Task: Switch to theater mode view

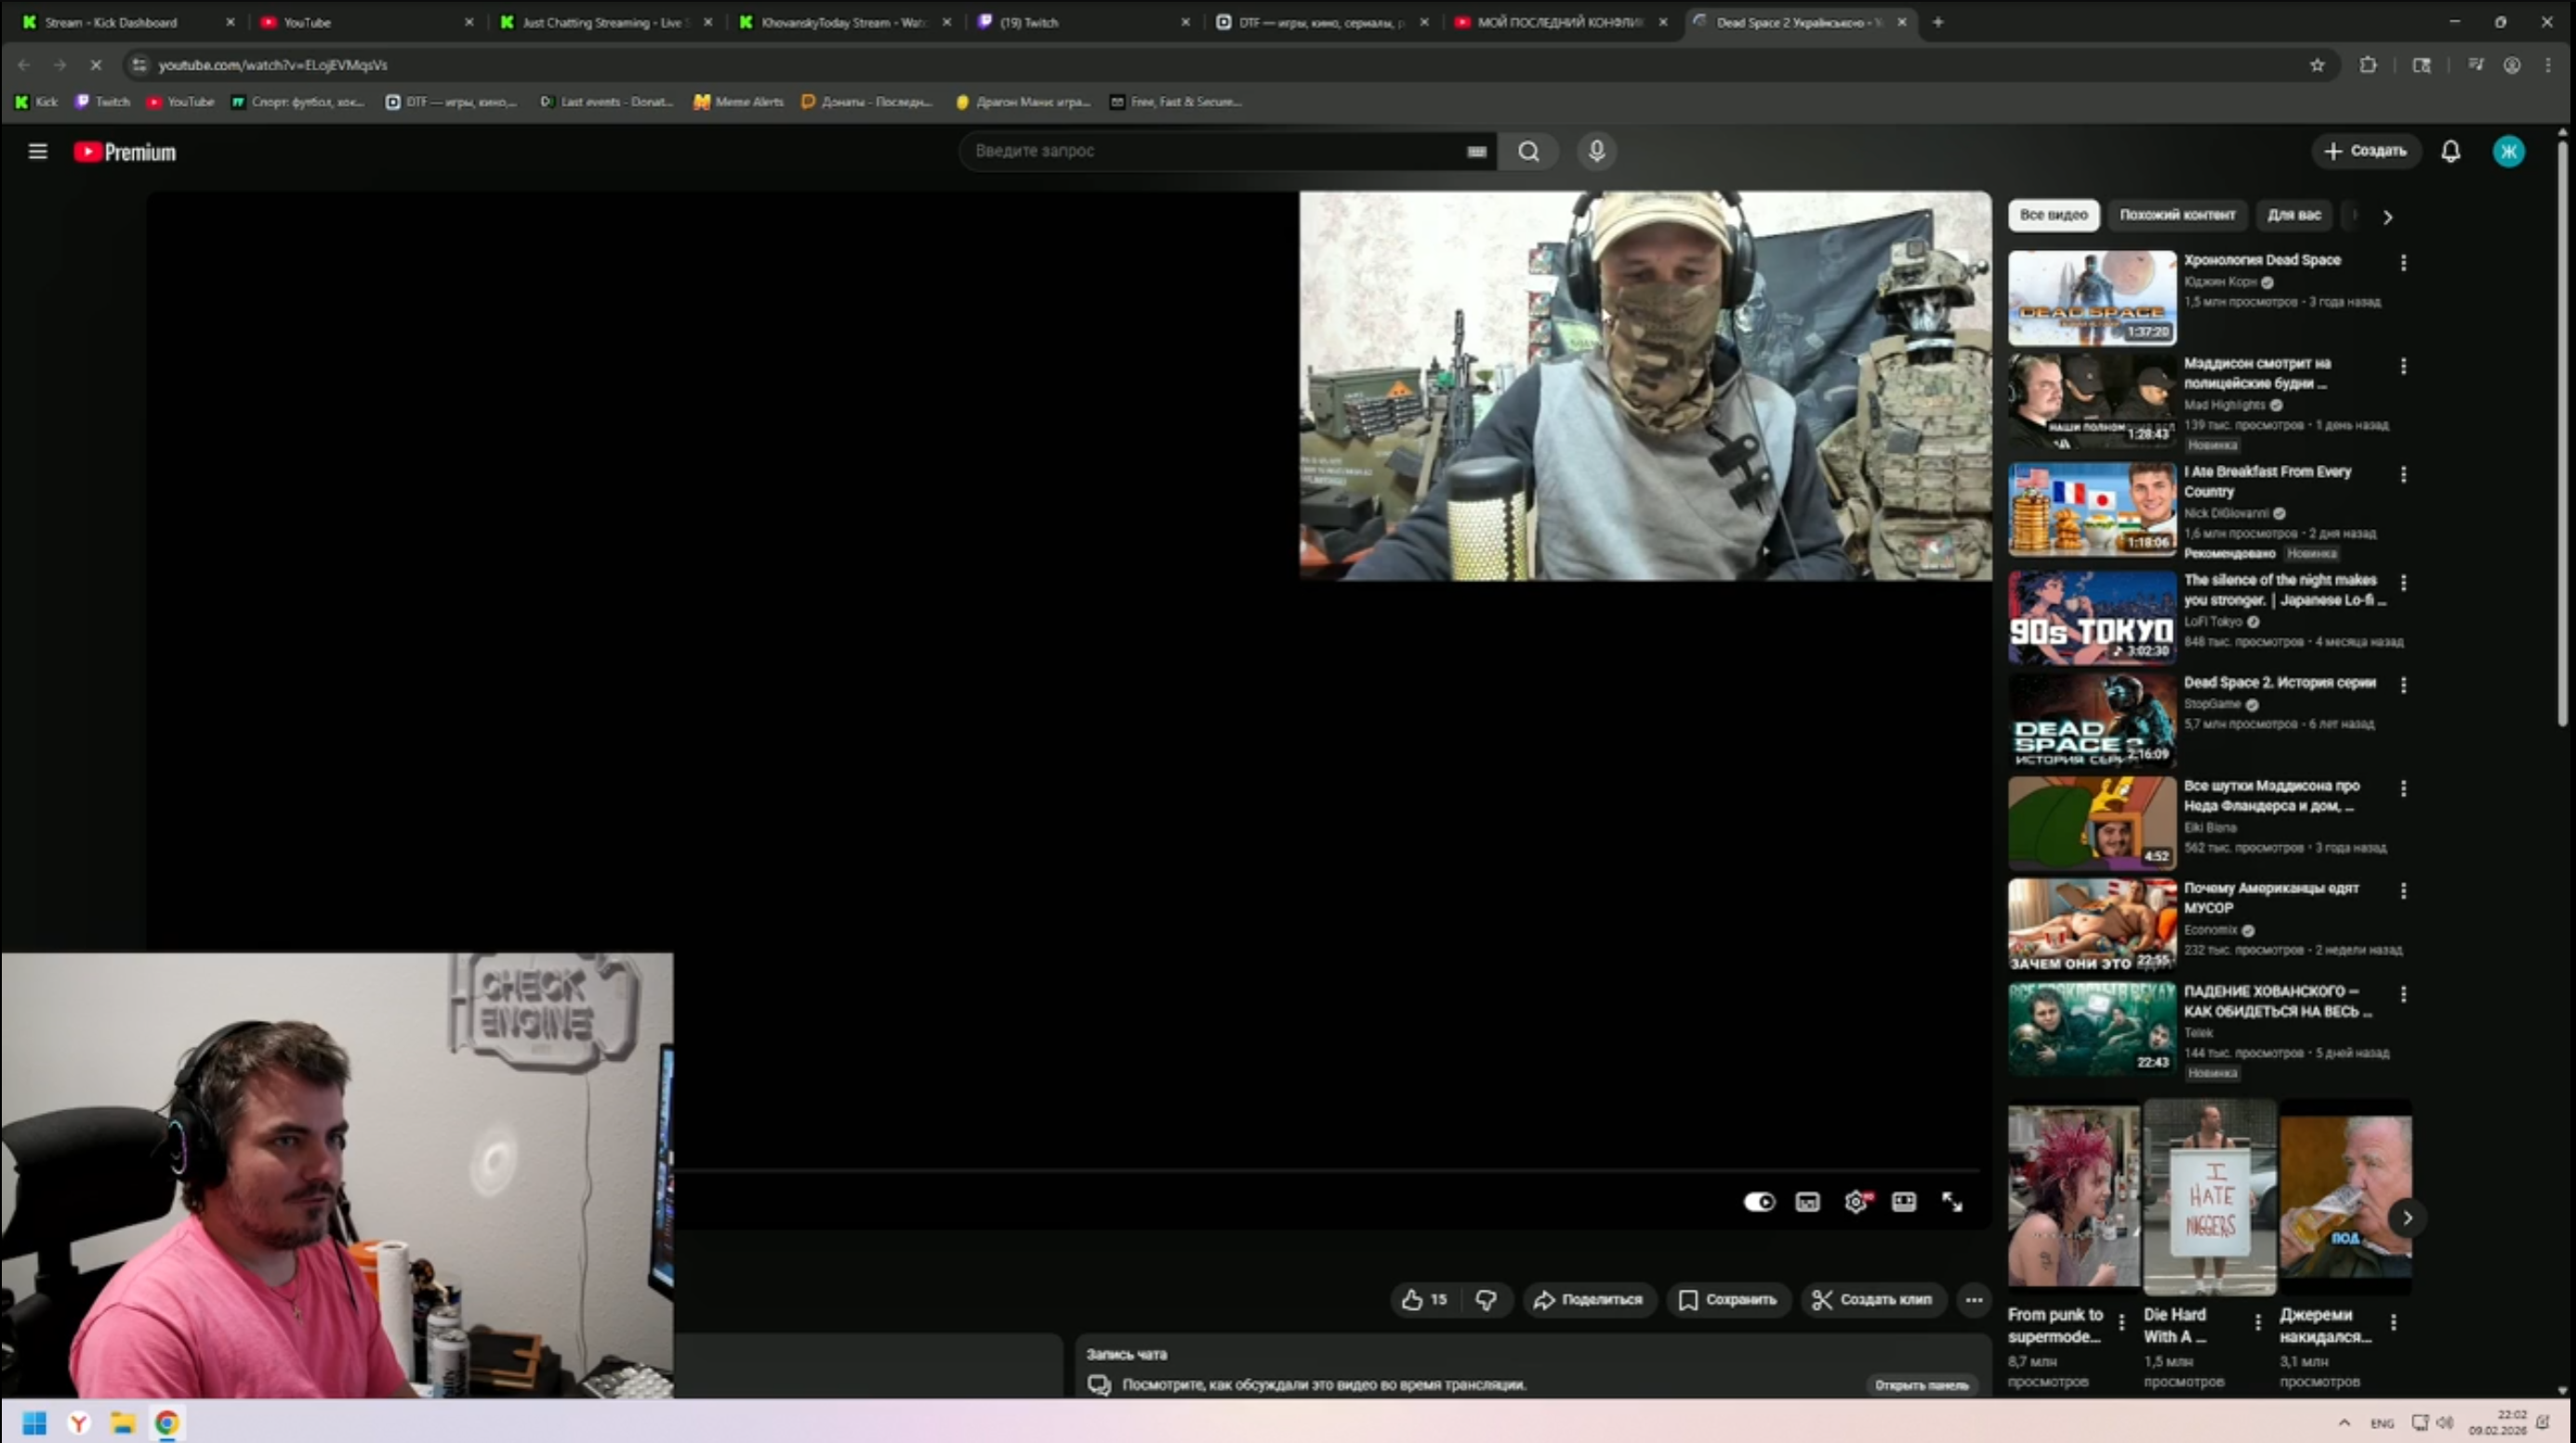Action: (1904, 1202)
